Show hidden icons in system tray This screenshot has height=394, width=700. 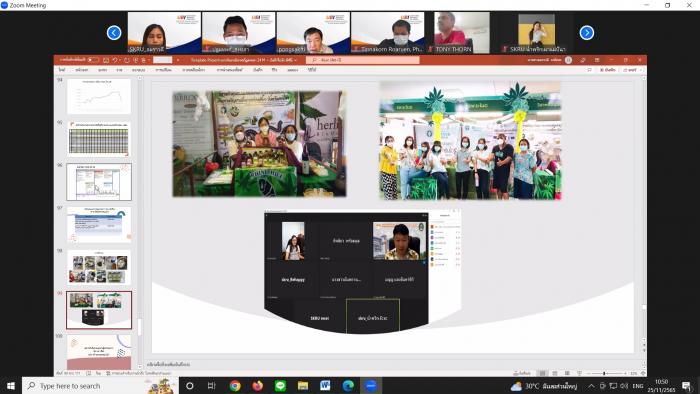pyautogui.click(x=591, y=386)
